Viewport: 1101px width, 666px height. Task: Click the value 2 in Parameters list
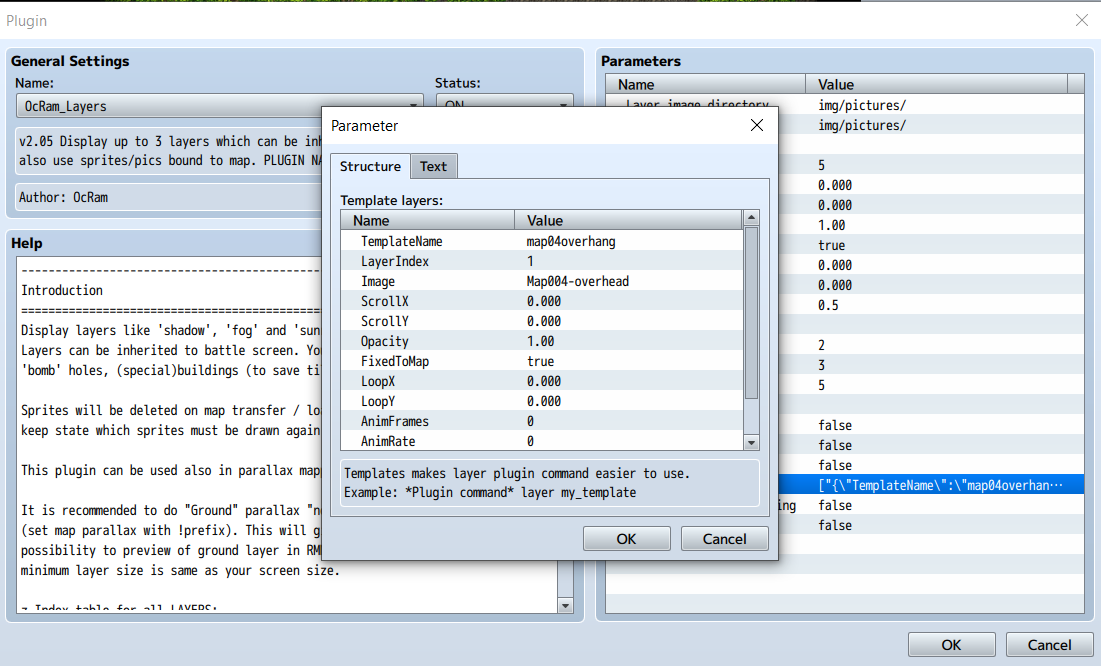[x=821, y=346]
